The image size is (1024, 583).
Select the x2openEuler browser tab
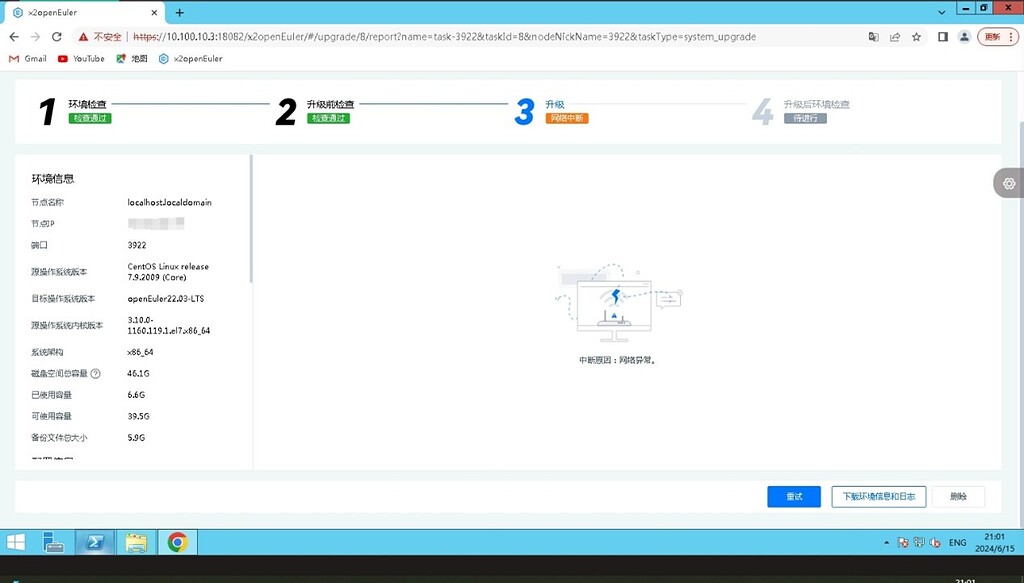(80, 13)
